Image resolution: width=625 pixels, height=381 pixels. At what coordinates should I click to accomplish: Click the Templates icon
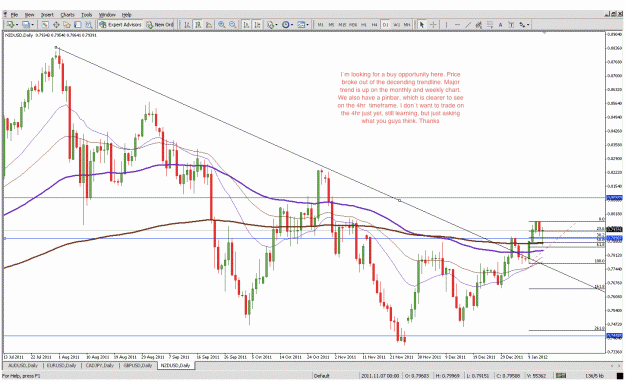[x=301, y=25]
